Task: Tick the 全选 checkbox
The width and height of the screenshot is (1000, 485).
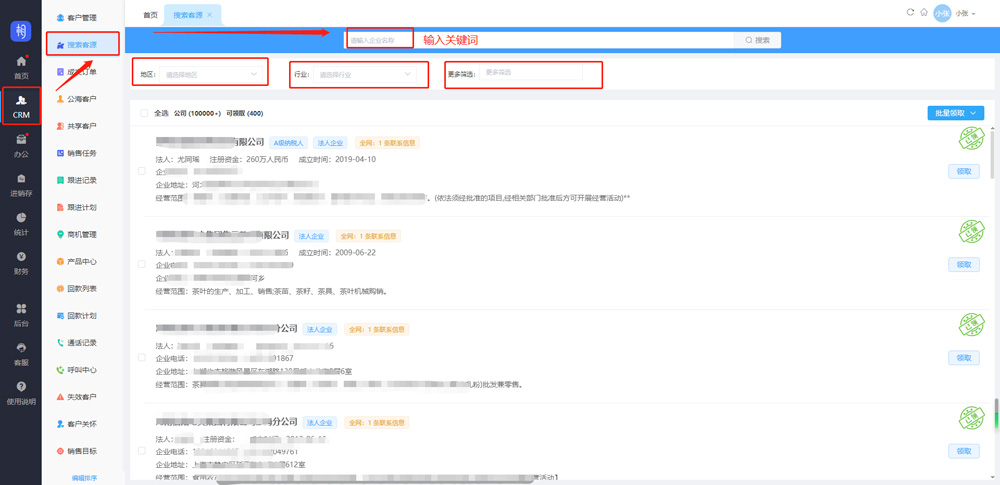Action: [143, 114]
